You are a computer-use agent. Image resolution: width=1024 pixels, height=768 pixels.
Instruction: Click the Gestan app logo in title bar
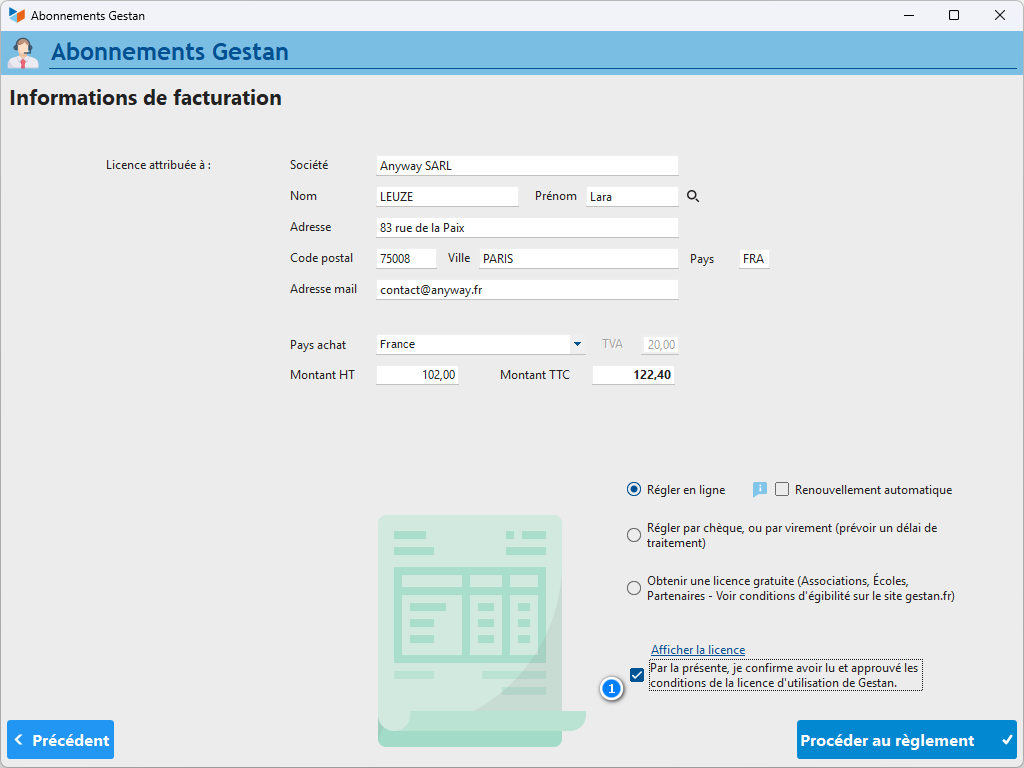(x=16, y=16)
